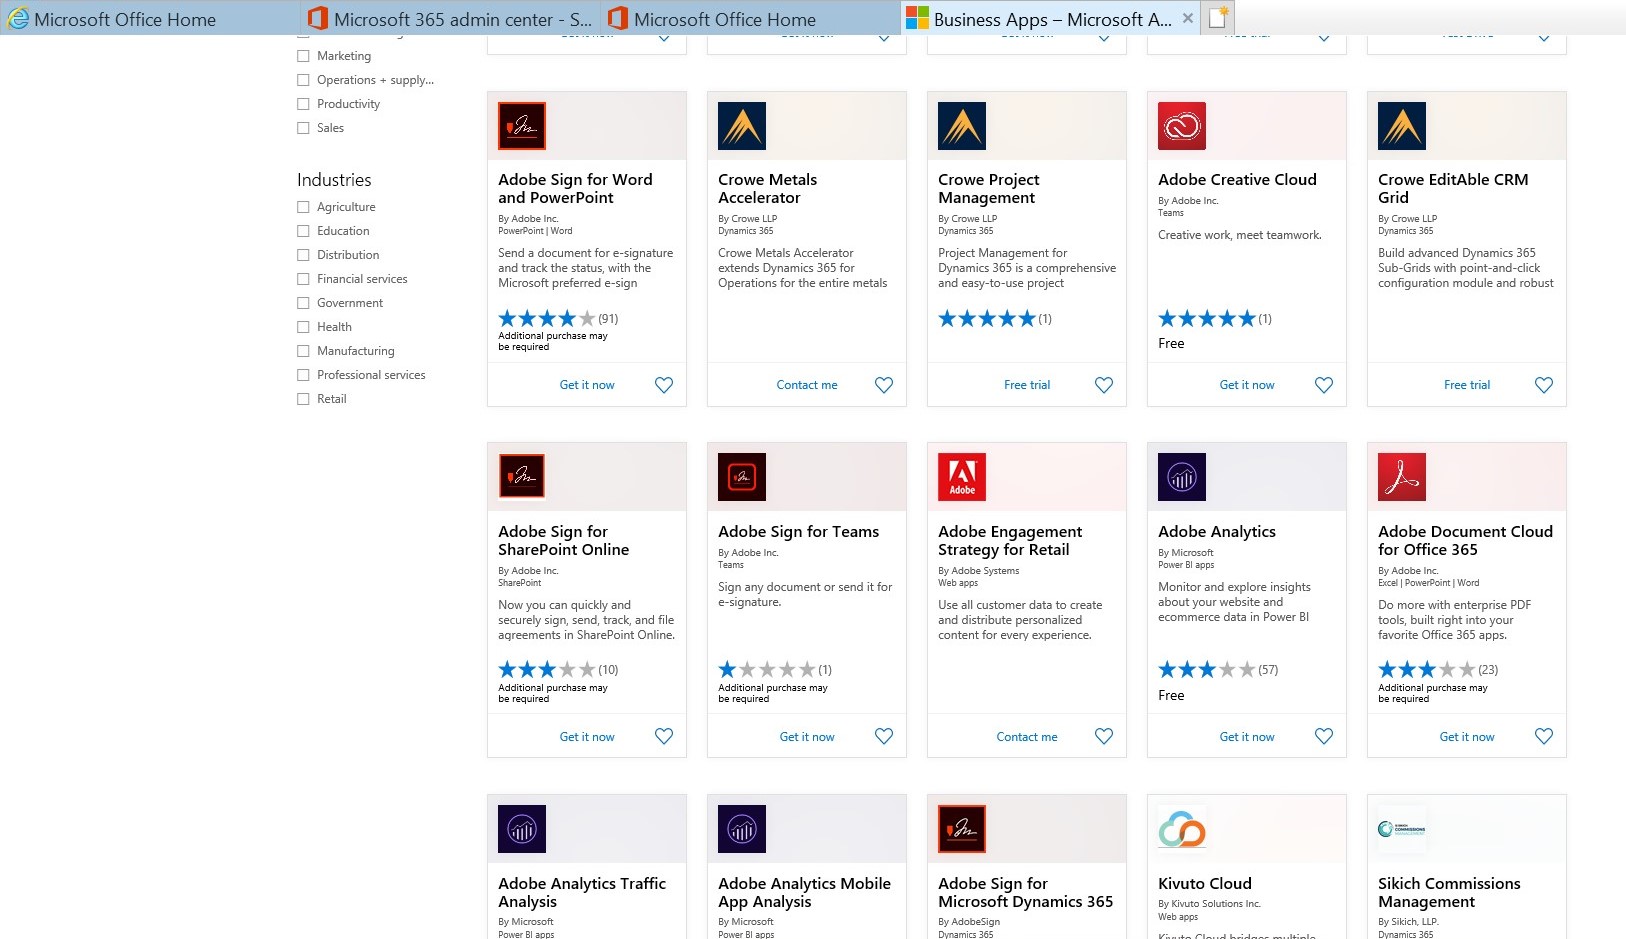
Task: Favorite Crowe EditAble CRM Grid with heart
Action: [1544, 385]
